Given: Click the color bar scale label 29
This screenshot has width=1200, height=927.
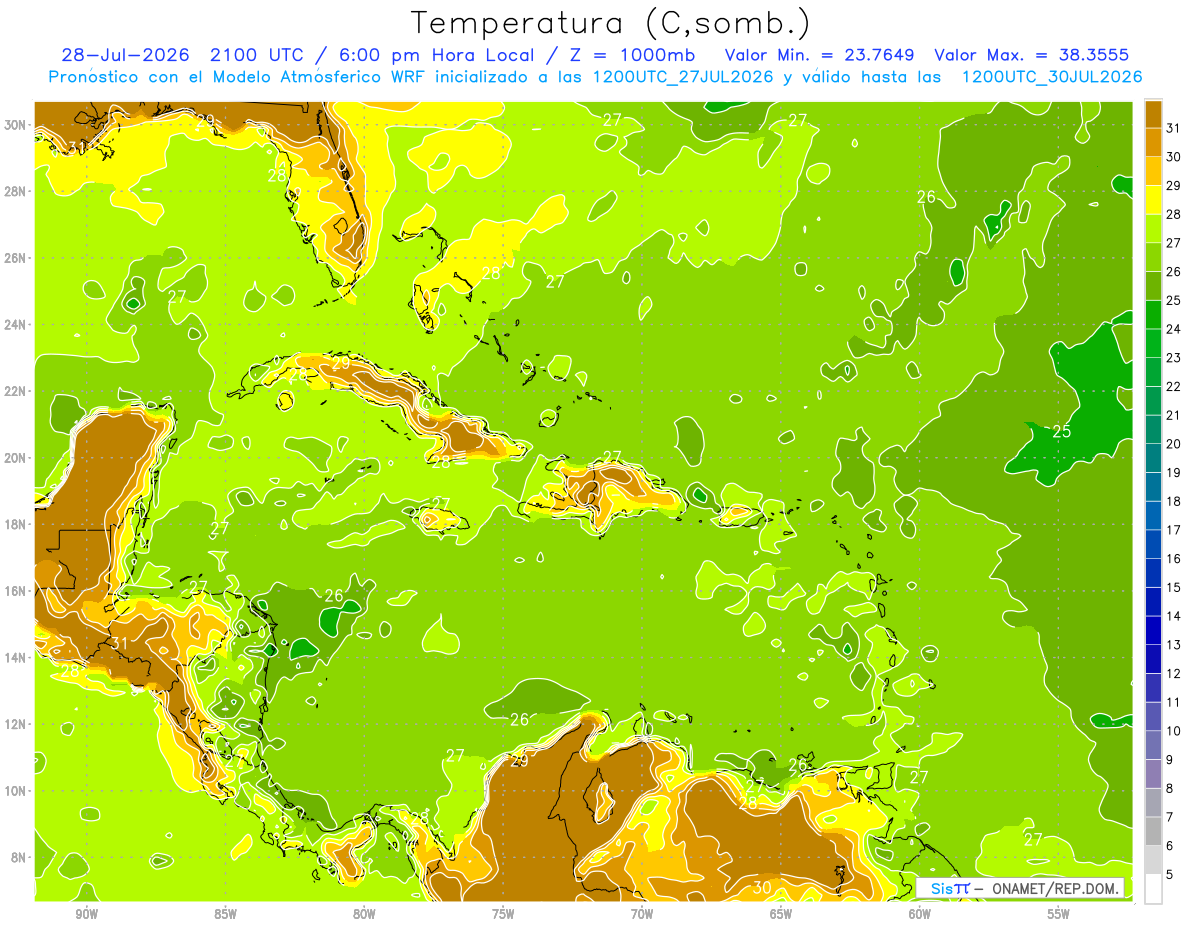Looking at the screenshot, I should (1174, 185).
